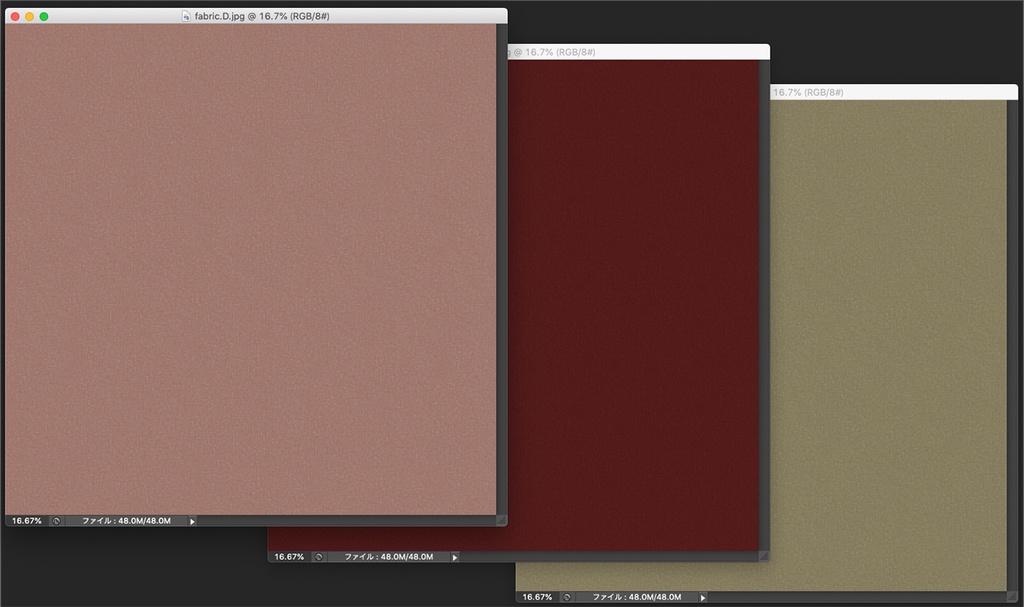Click the status bar round icon in dark red window
Screen dimensions: 1024x607
point(319,557)
